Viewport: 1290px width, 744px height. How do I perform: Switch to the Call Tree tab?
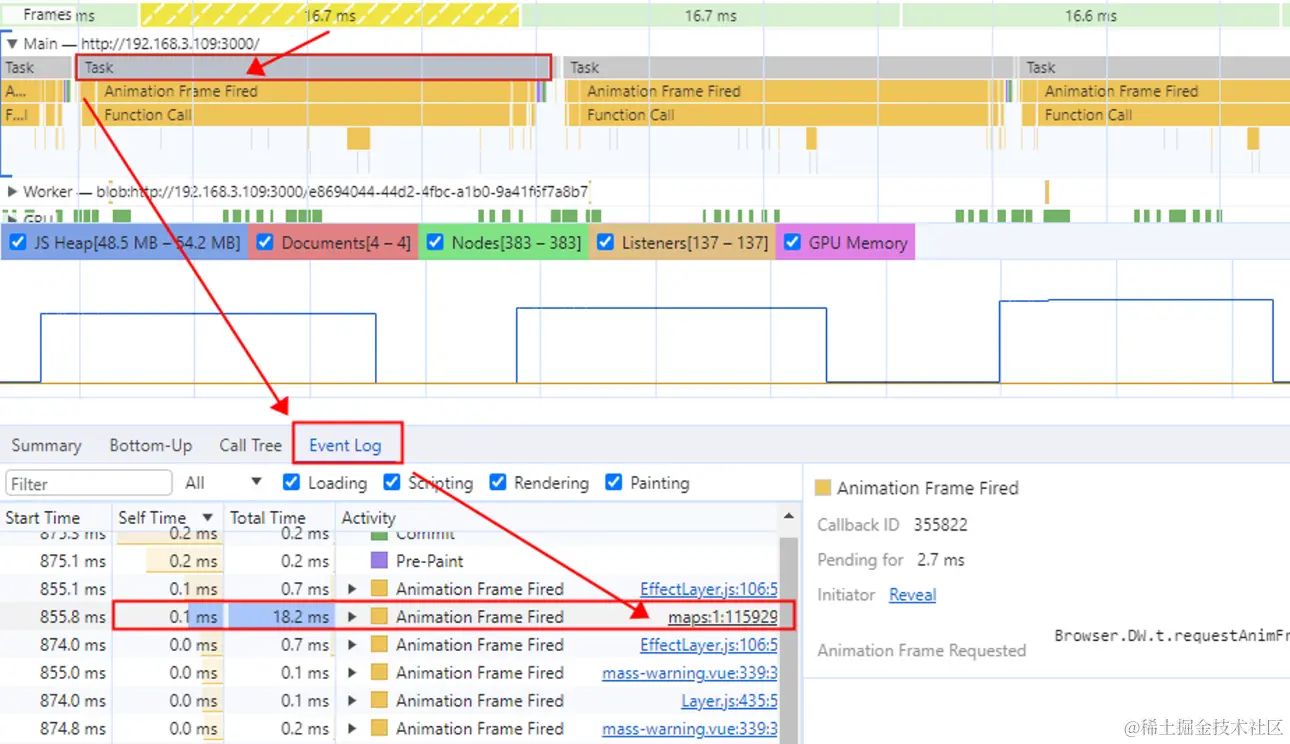tap(250, 445)
